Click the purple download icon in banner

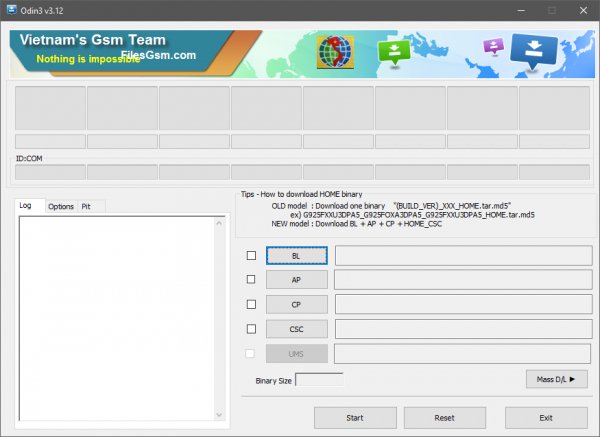click(494, 46)
